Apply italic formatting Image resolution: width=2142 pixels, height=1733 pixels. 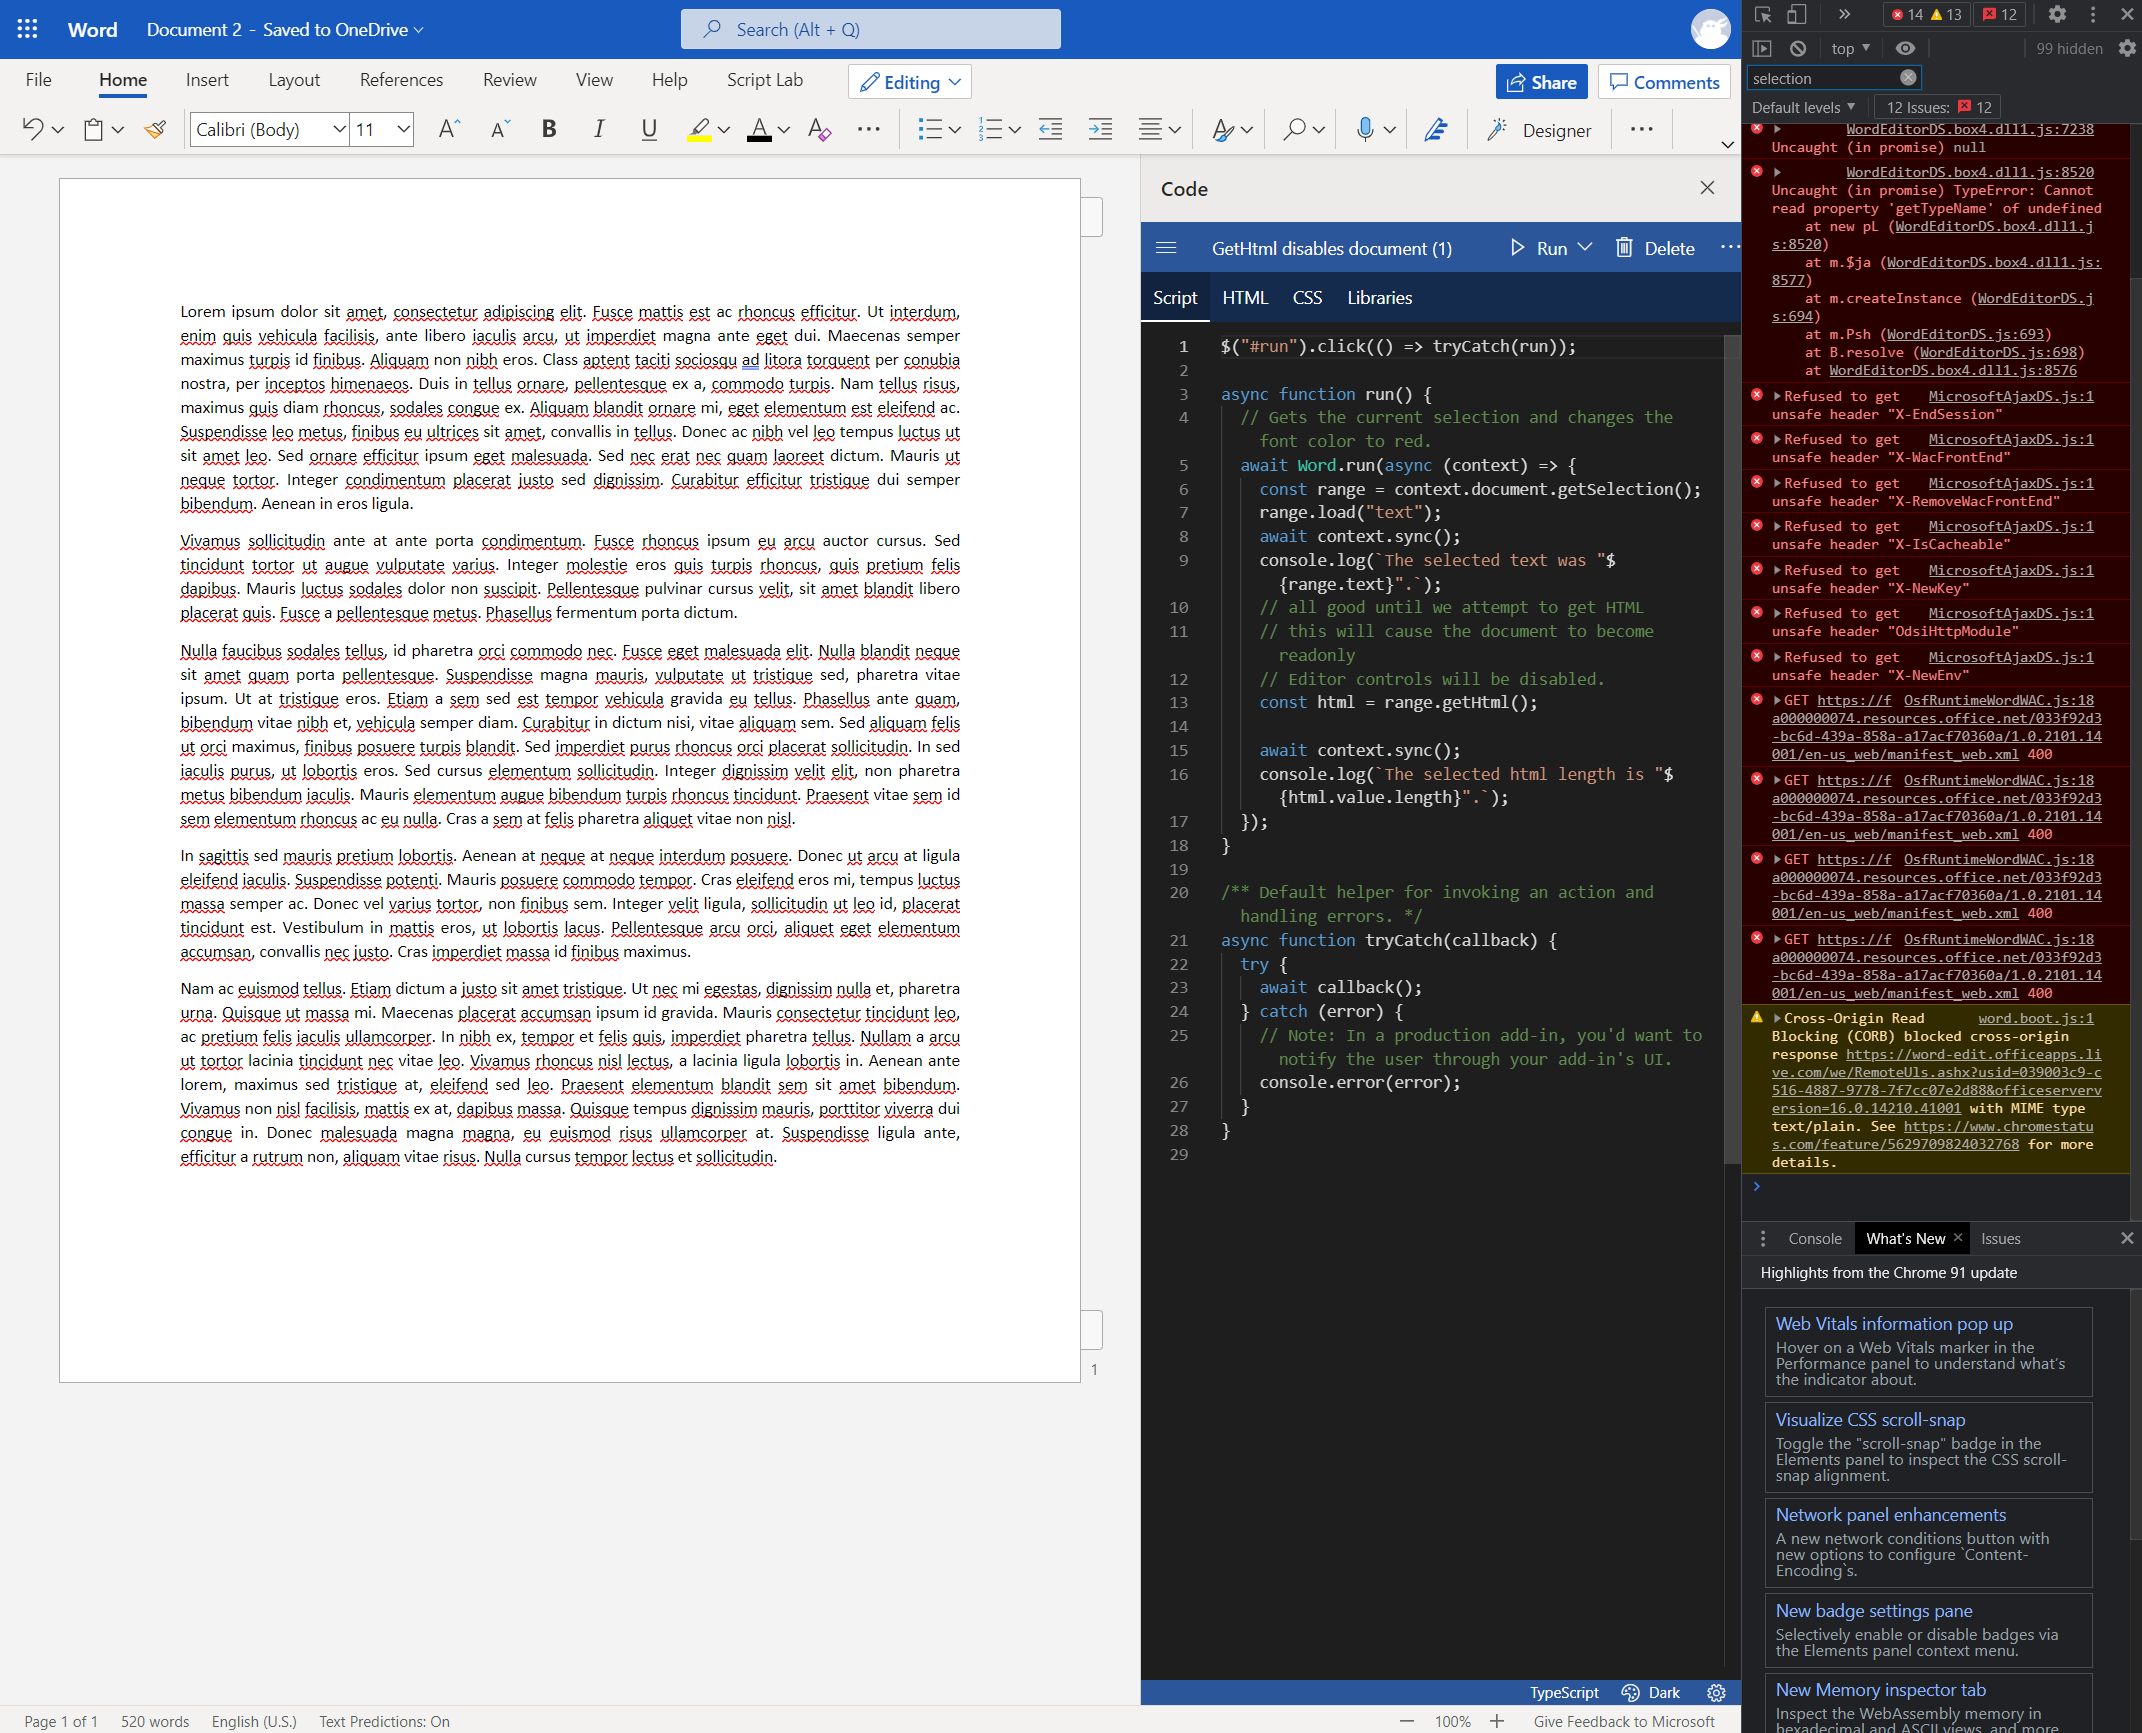[x=598, y=129]
